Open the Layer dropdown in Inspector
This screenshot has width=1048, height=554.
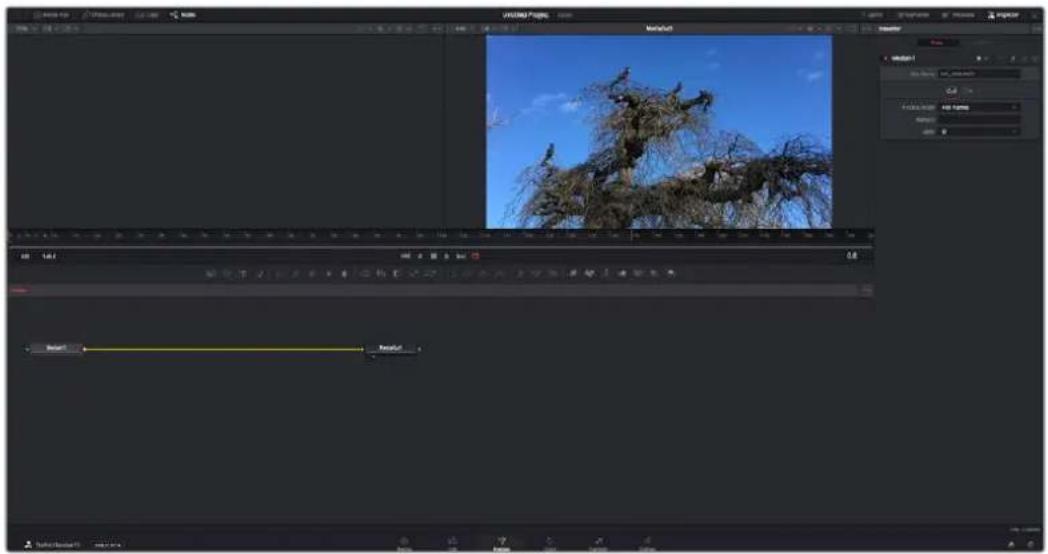point(979,132)
